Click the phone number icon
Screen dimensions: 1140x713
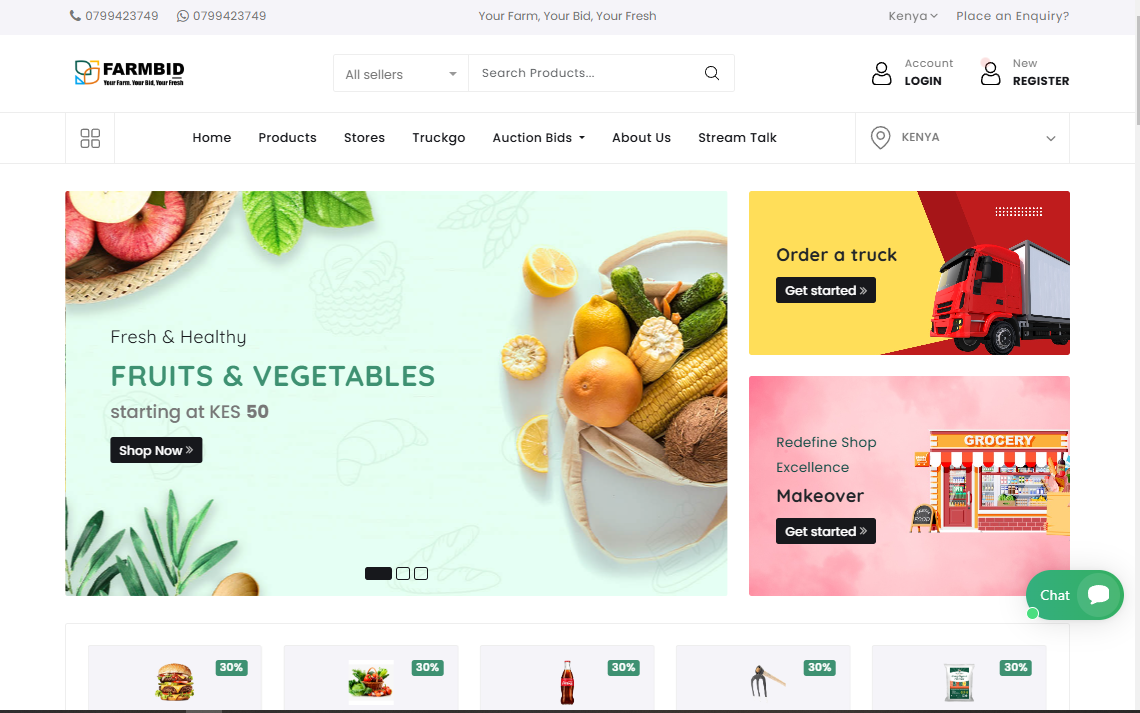point(75,16)
